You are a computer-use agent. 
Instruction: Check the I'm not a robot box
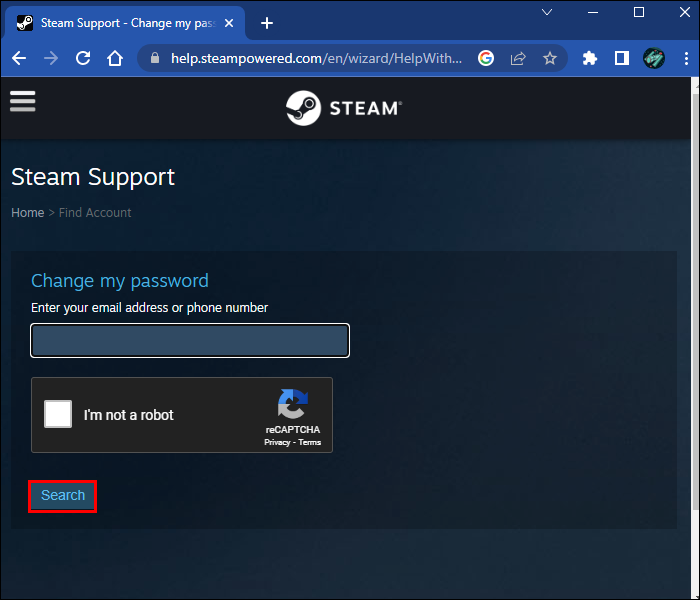coord(58,414)
